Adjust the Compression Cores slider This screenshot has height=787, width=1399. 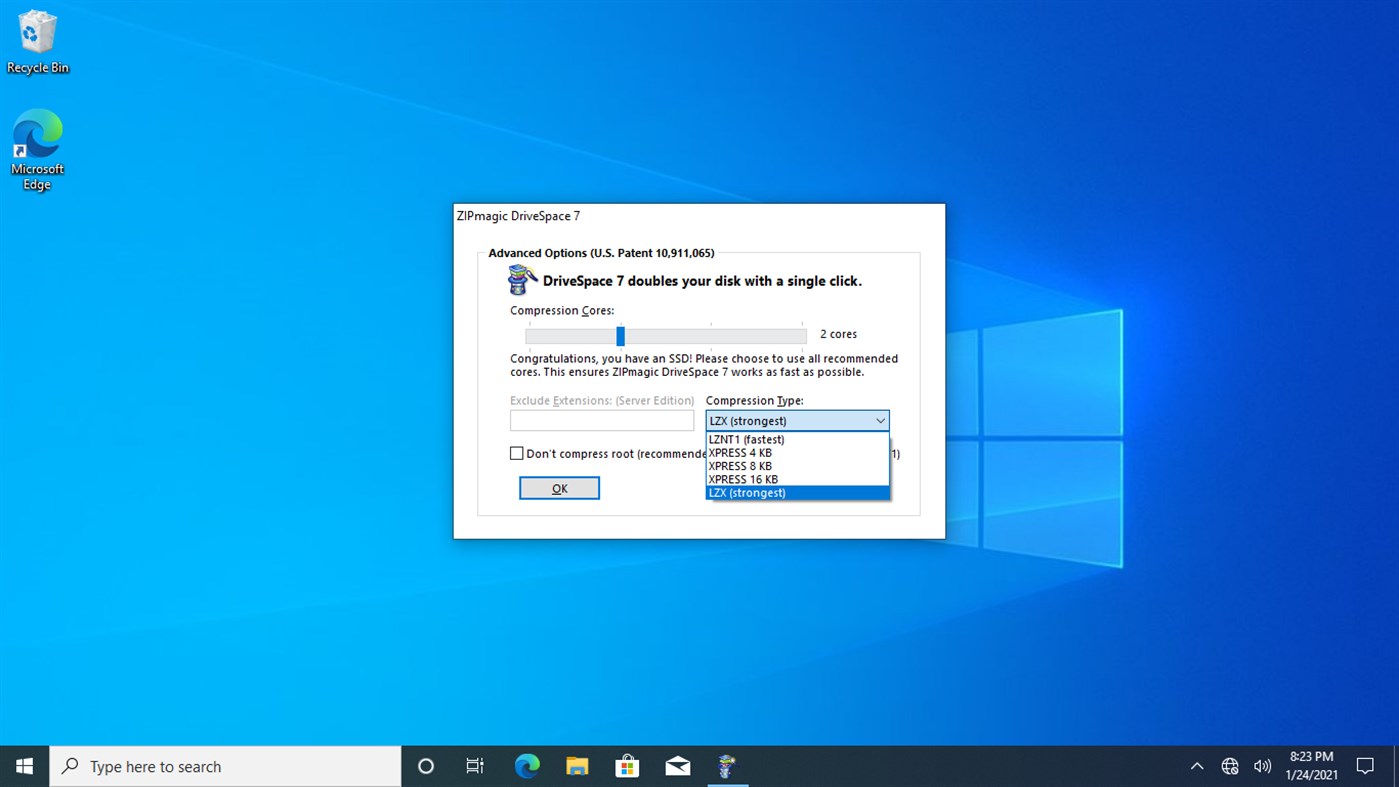point(620,336)
